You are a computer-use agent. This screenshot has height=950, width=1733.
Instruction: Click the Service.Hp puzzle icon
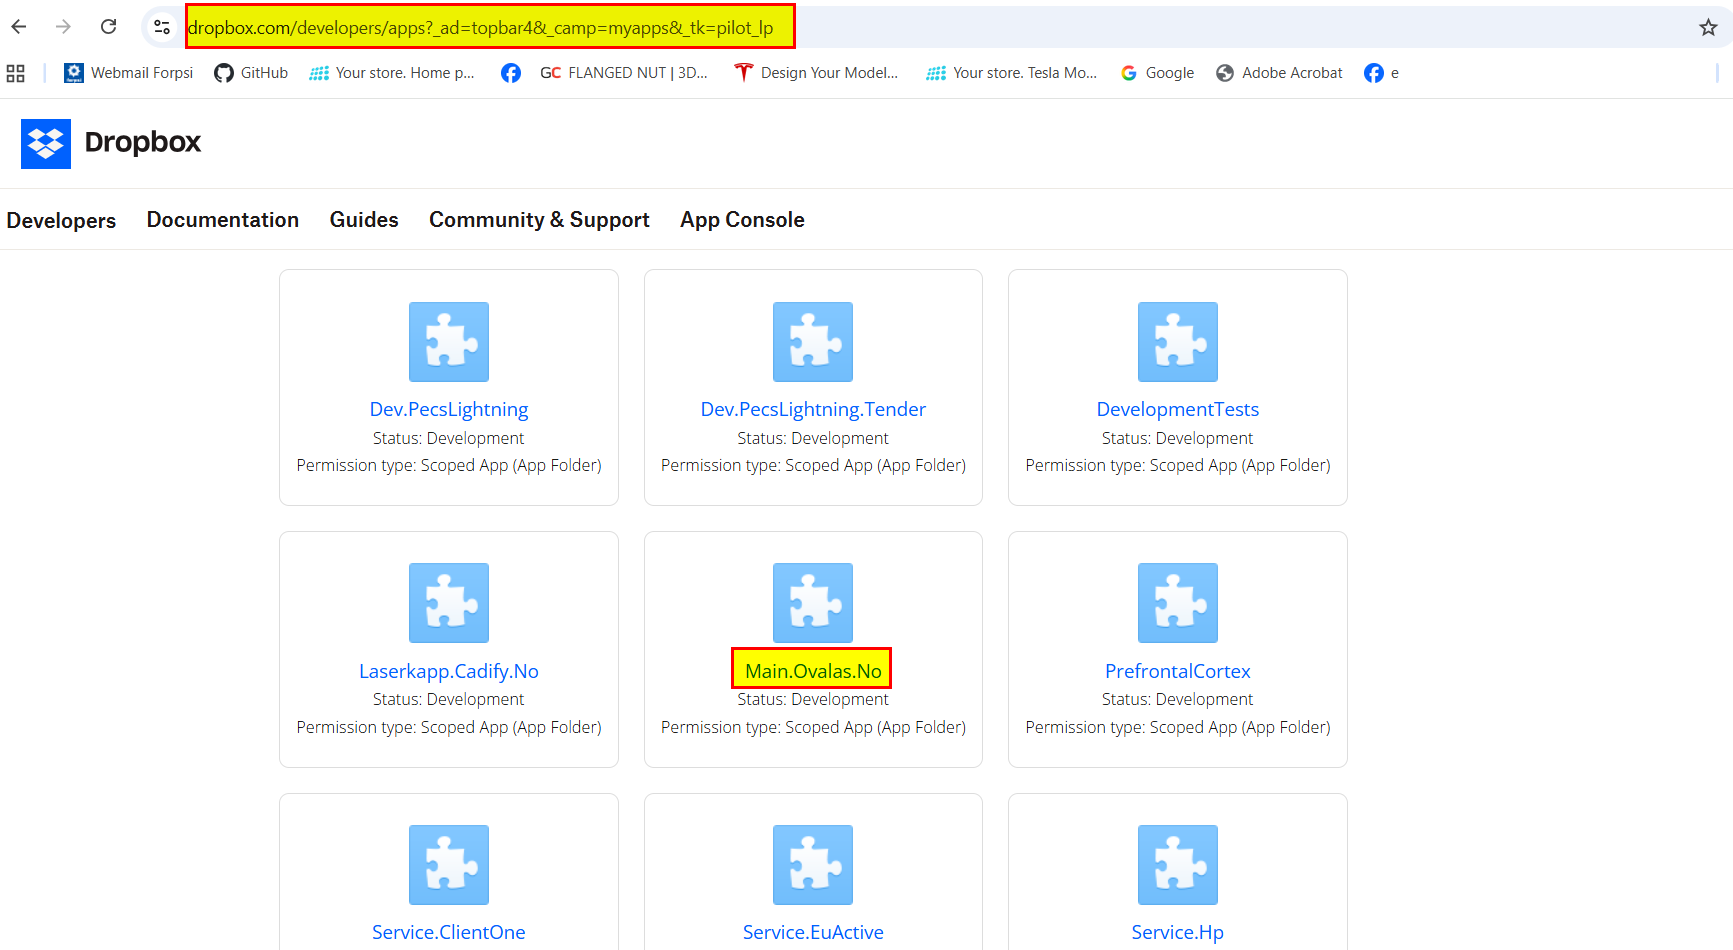(x=1178, y=865)
